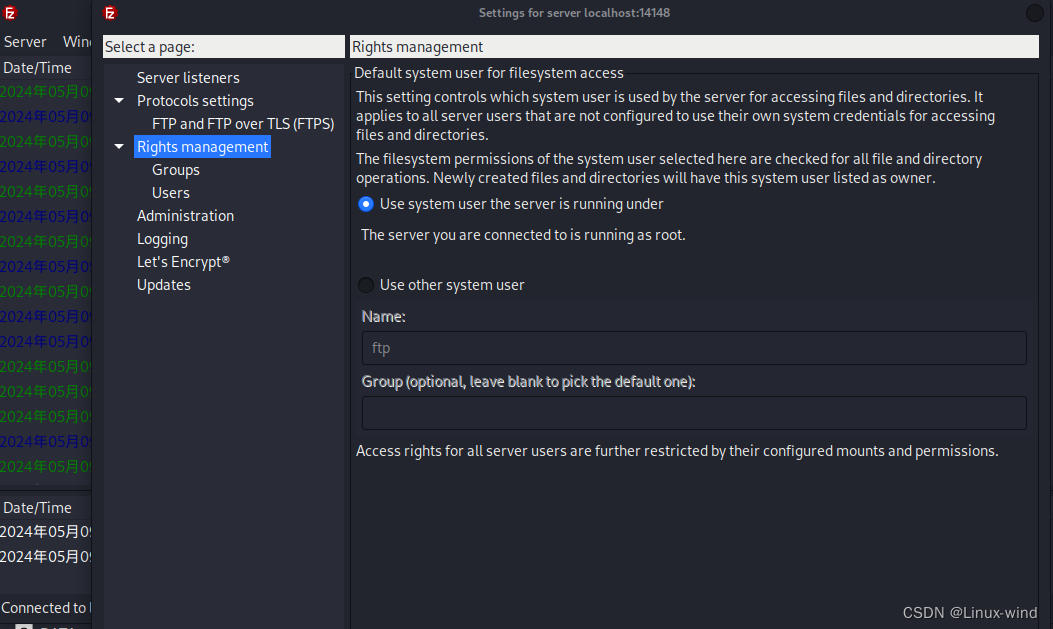Collapse the Rights management branch

(x=118, y=146)
